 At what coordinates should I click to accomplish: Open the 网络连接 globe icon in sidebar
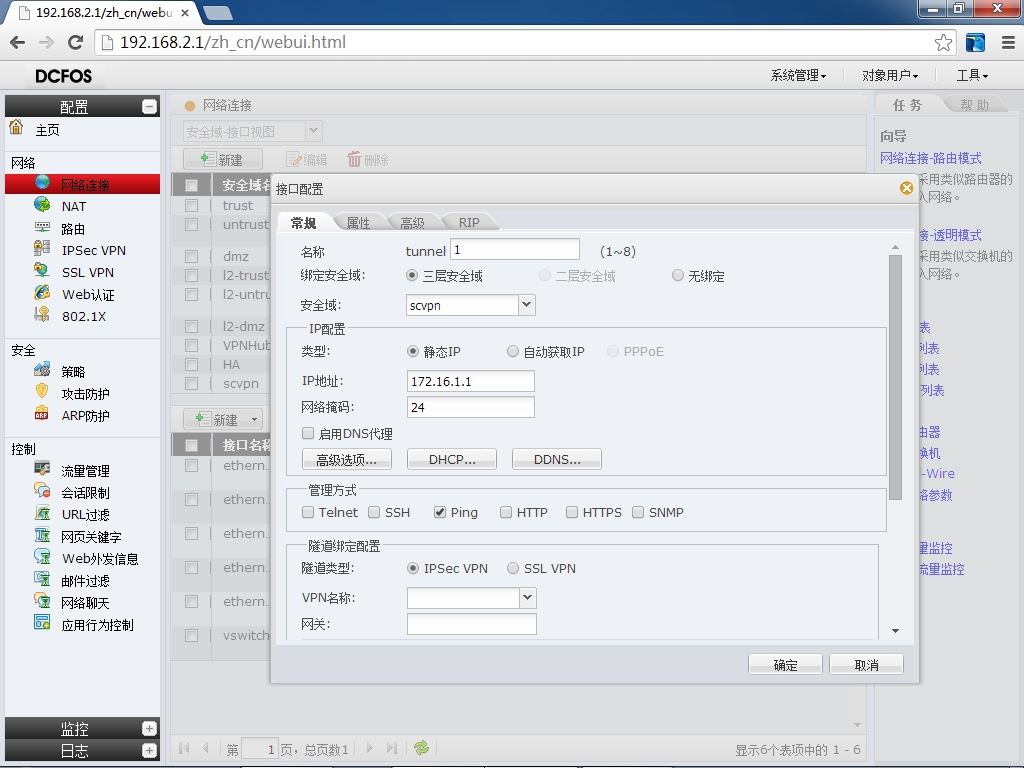coord(42,182)
